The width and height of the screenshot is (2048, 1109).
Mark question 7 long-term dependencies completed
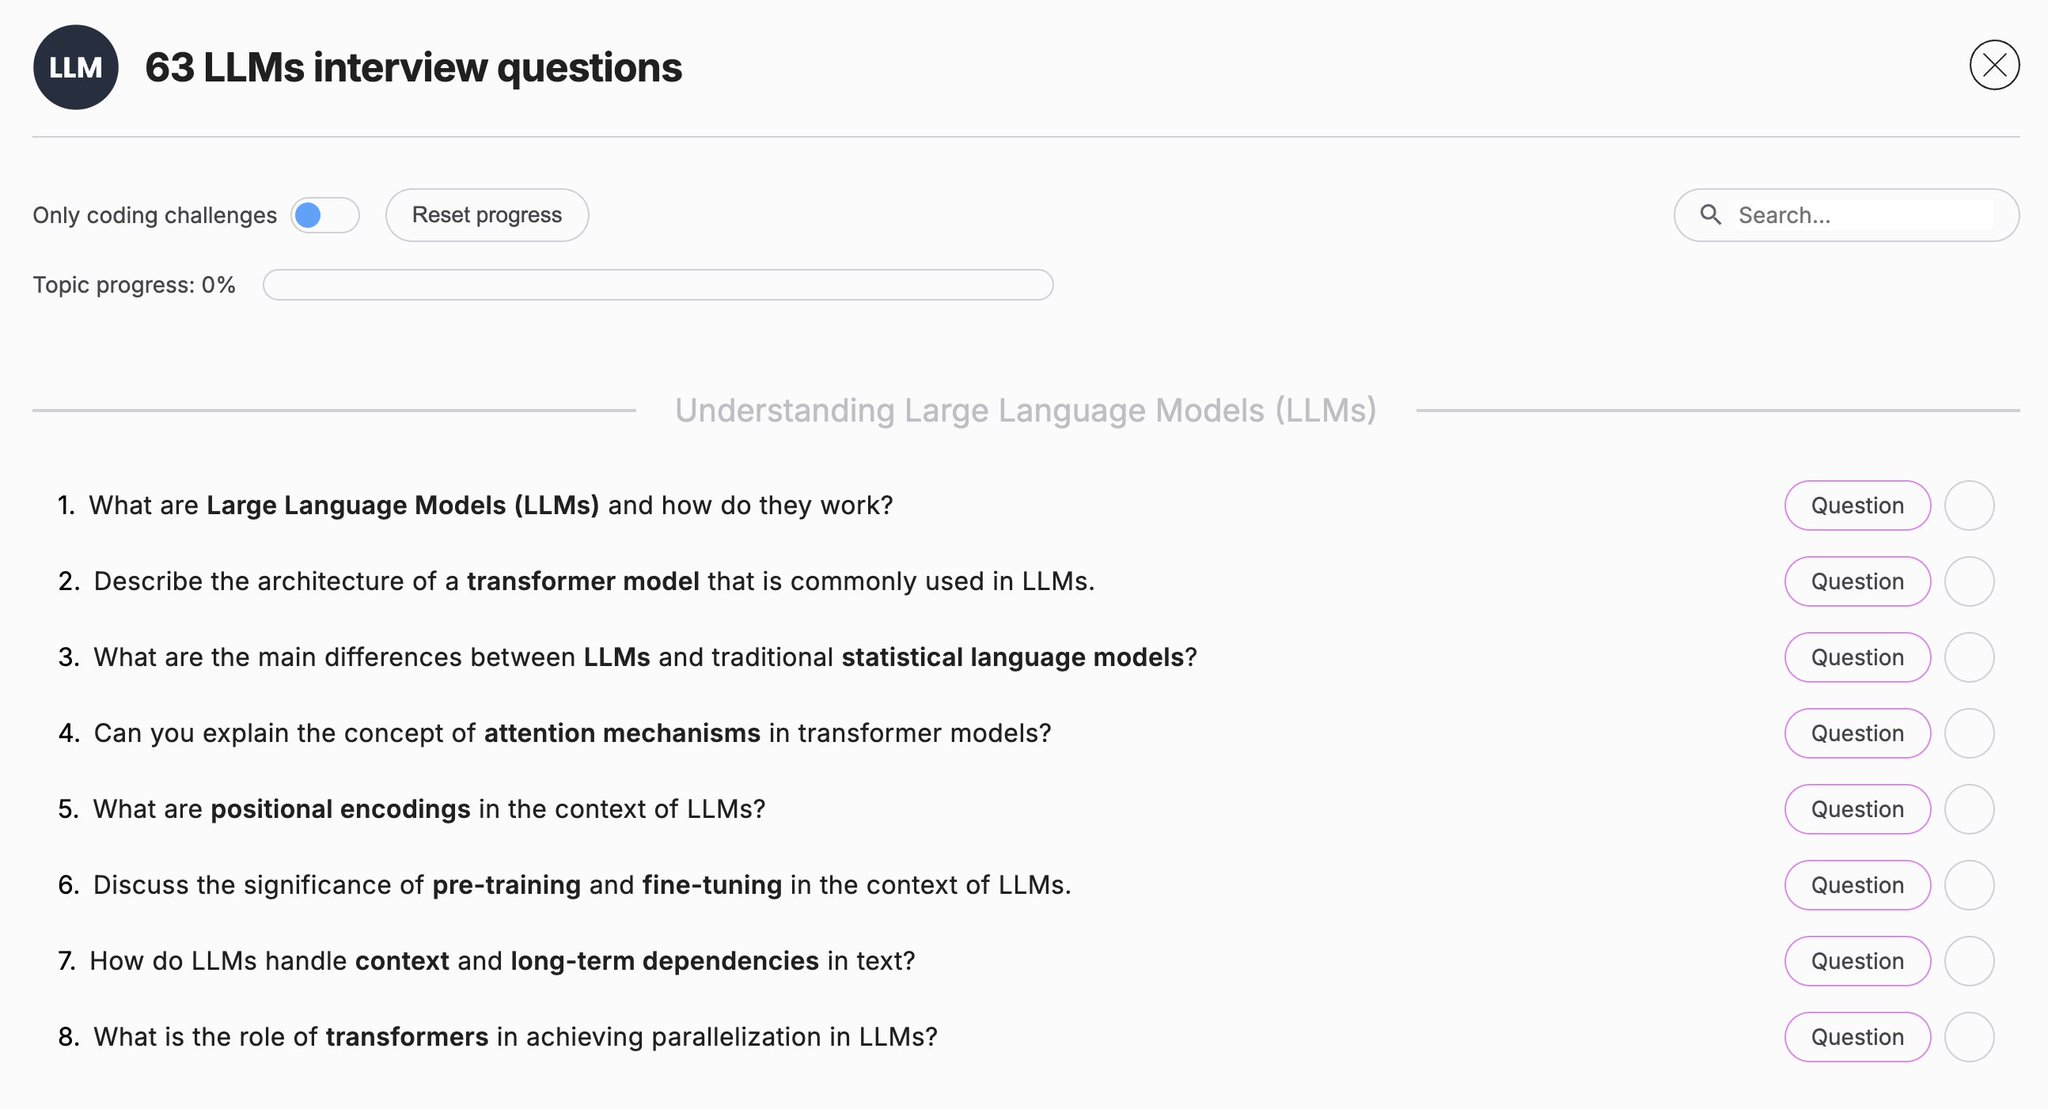point(1969,961)
